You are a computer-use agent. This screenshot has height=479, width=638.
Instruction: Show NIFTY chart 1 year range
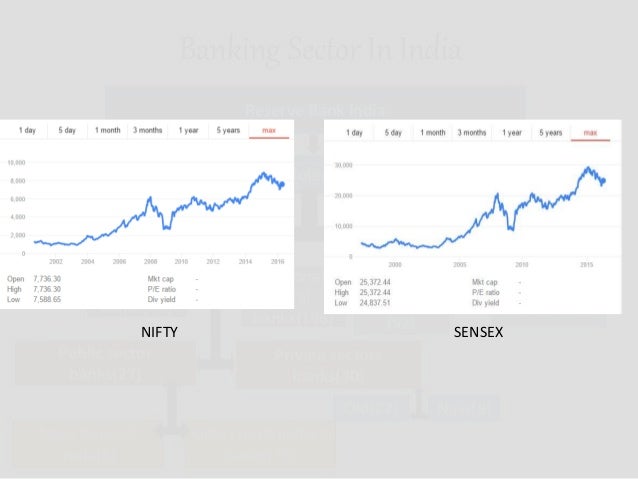[188, 130]
